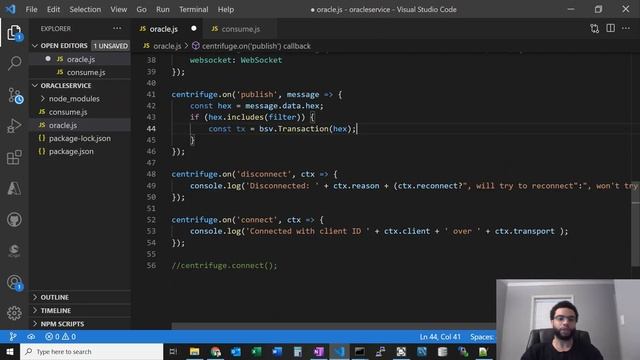
Task: Click the Ln 44, Col 41 status indicator
Action: tap(440, 337)
